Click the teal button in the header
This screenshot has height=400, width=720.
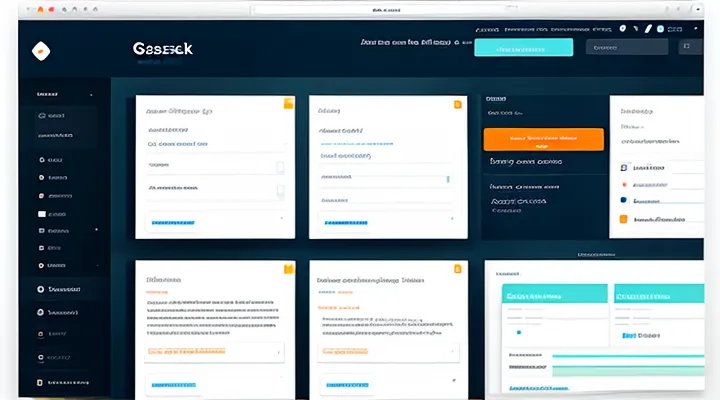tap(523, 47)
